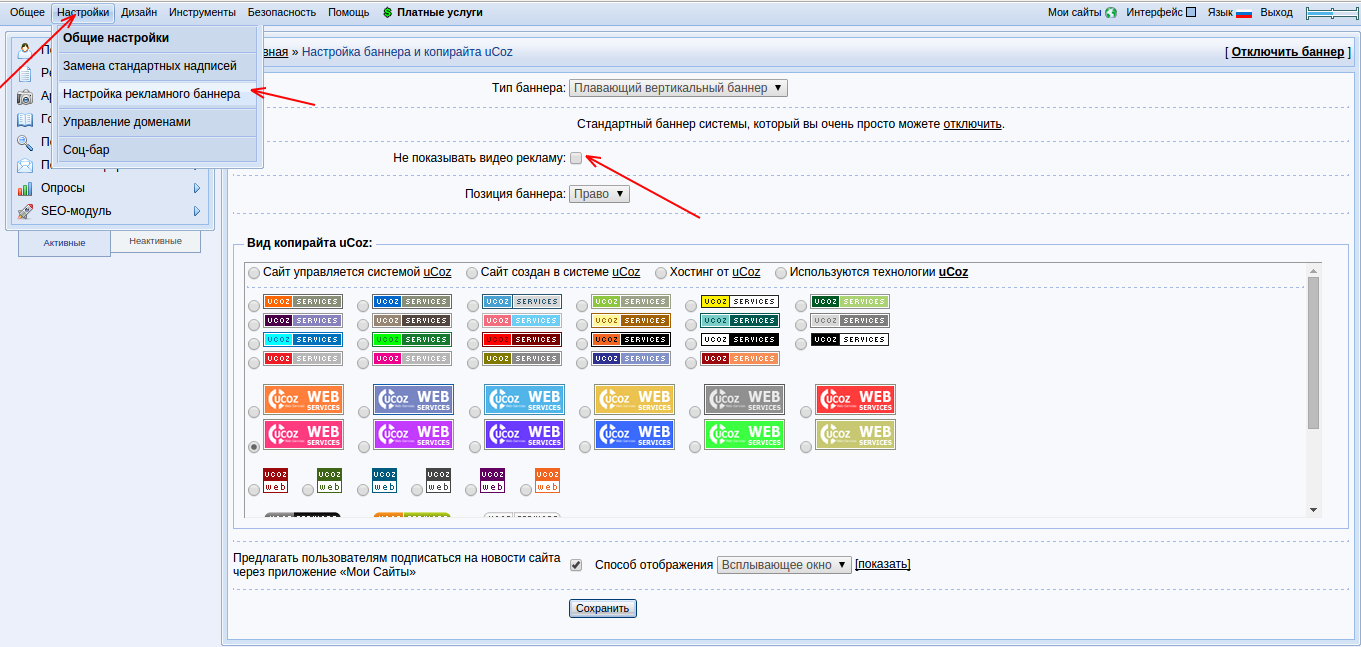Open the Способ отображения dropdown
This screenshot has width=1361, height=647.
(784, 565)
